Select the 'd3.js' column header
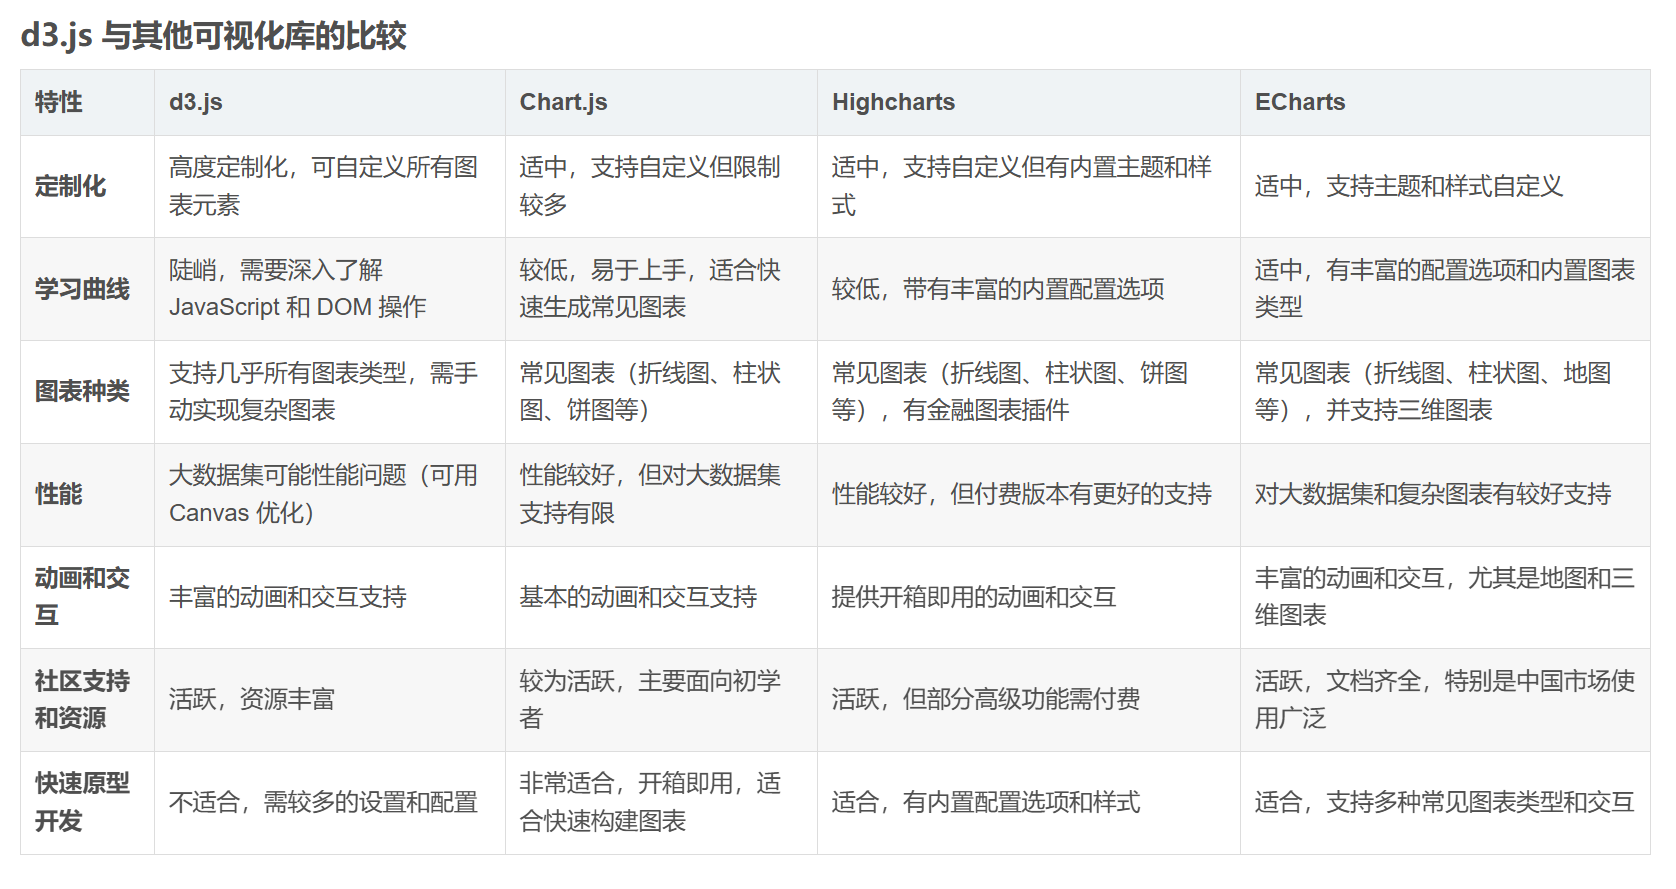This screenshot has width=1676, height=889. (x=330, y=102)
